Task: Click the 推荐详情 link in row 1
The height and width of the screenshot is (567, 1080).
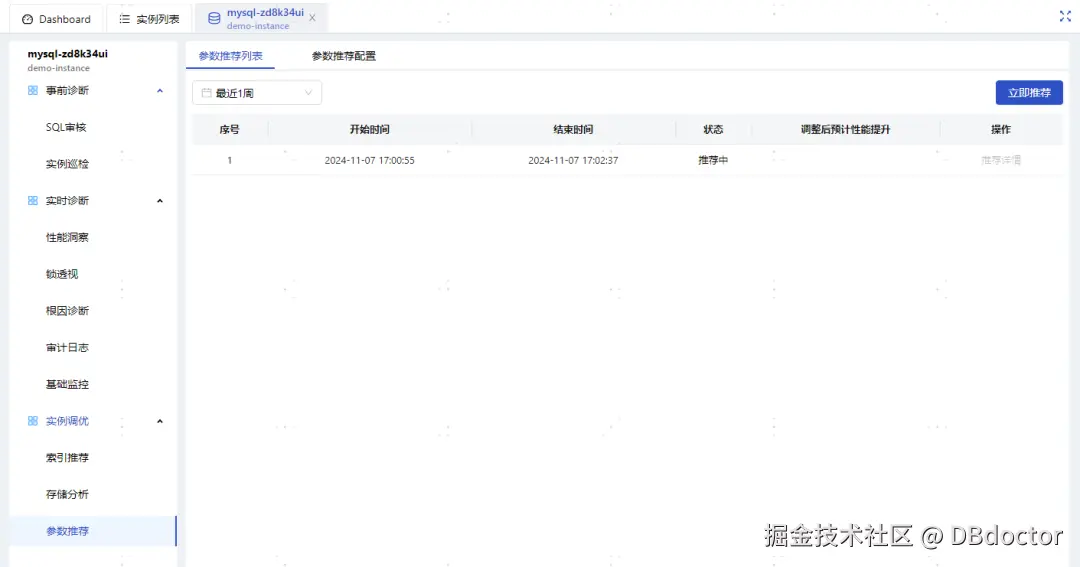Action: click(x=1001, y=160)
